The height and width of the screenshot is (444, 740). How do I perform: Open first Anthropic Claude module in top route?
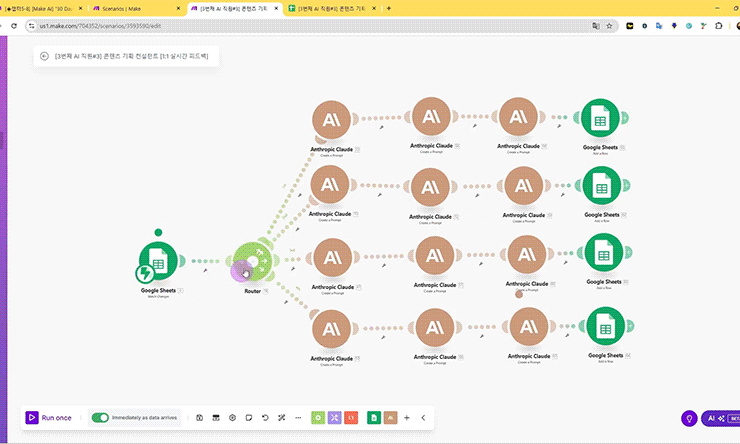pyautogui.click(x=331, y=120)
